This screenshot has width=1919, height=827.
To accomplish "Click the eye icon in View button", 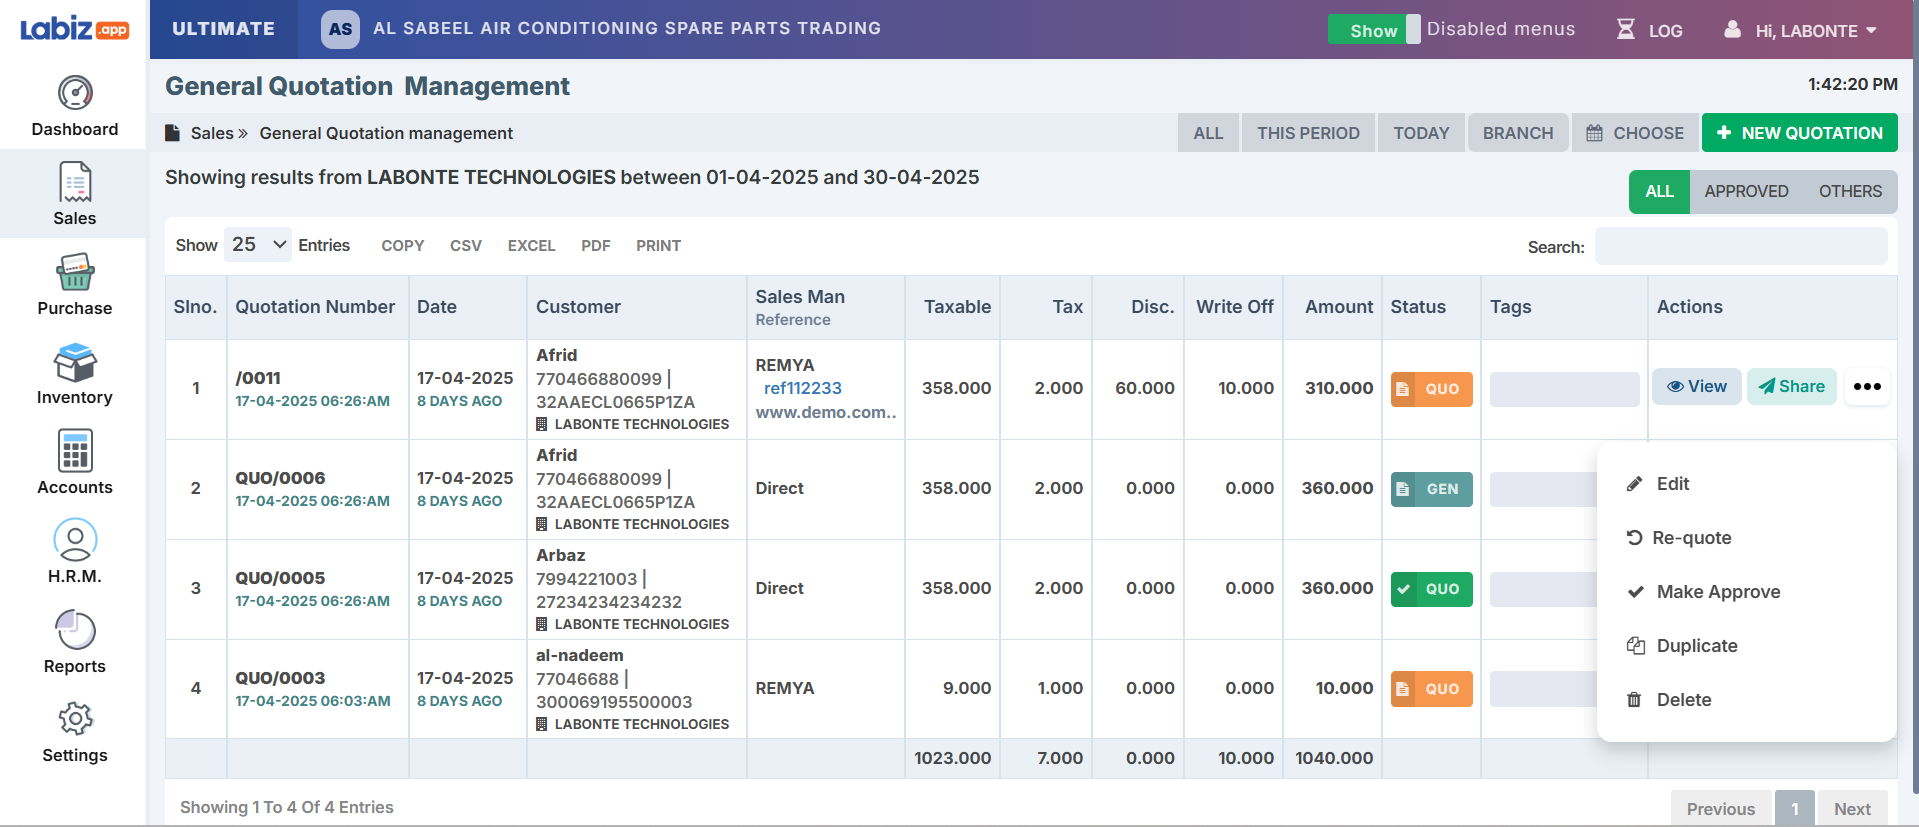I will click(x=1675, y=387).
